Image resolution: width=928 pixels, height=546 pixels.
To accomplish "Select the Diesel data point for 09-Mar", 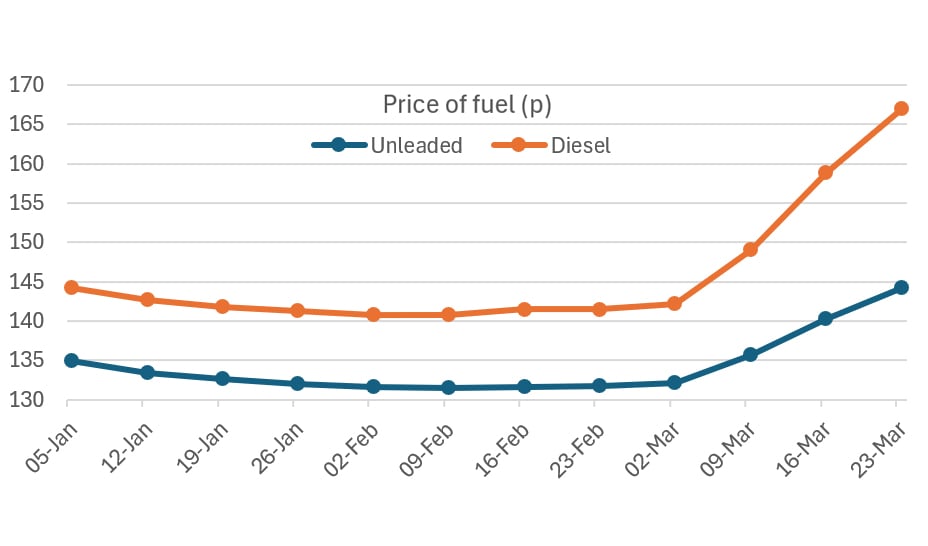I will pyautogui.click(x=750, y=249).
